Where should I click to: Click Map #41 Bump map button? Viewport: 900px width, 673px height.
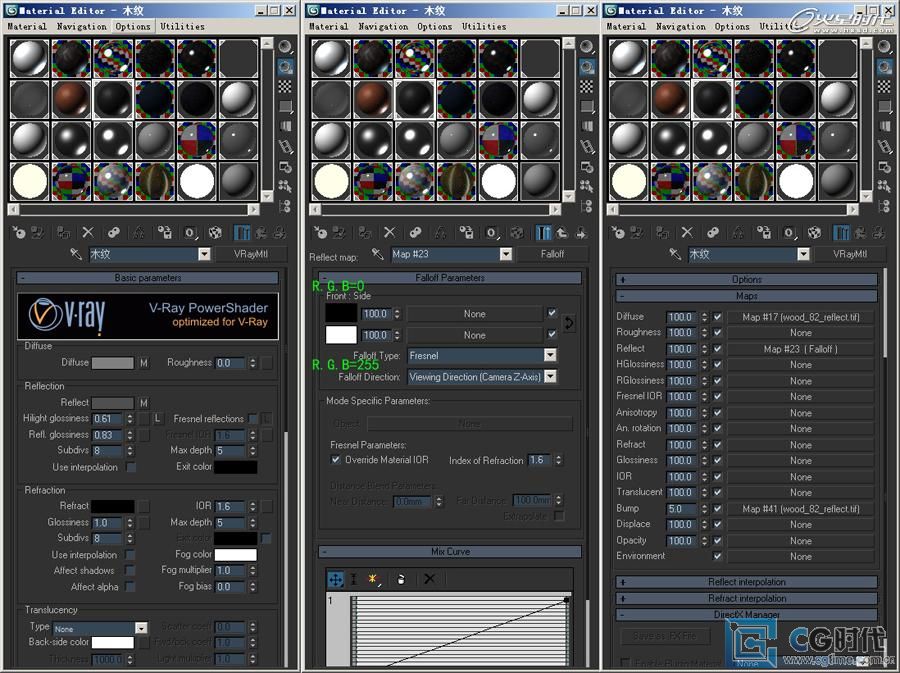801,508
